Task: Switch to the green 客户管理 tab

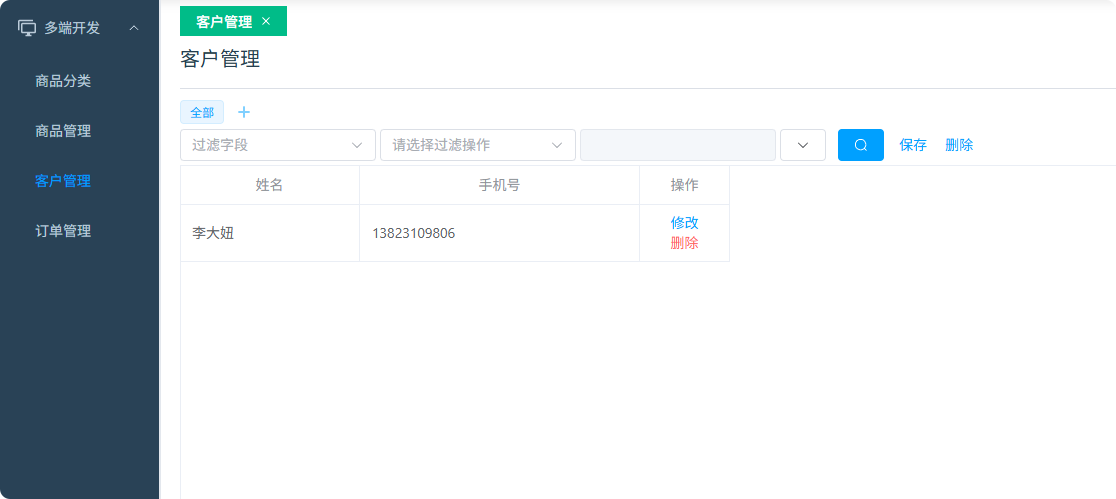Action: coord(223,21)
